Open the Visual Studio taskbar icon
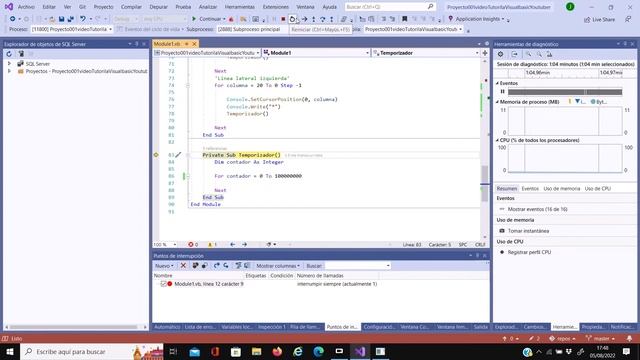 point(360,351)
